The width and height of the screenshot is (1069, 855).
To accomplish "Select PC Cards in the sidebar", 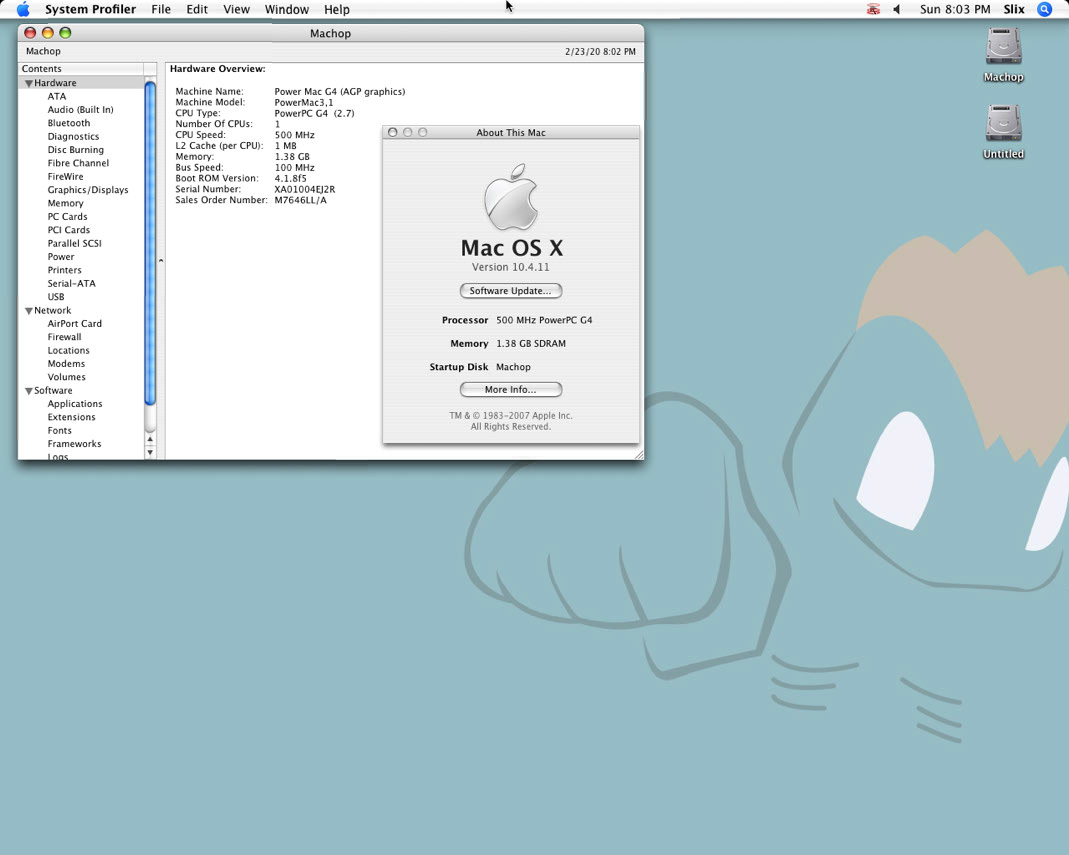I will click(67, 217).
